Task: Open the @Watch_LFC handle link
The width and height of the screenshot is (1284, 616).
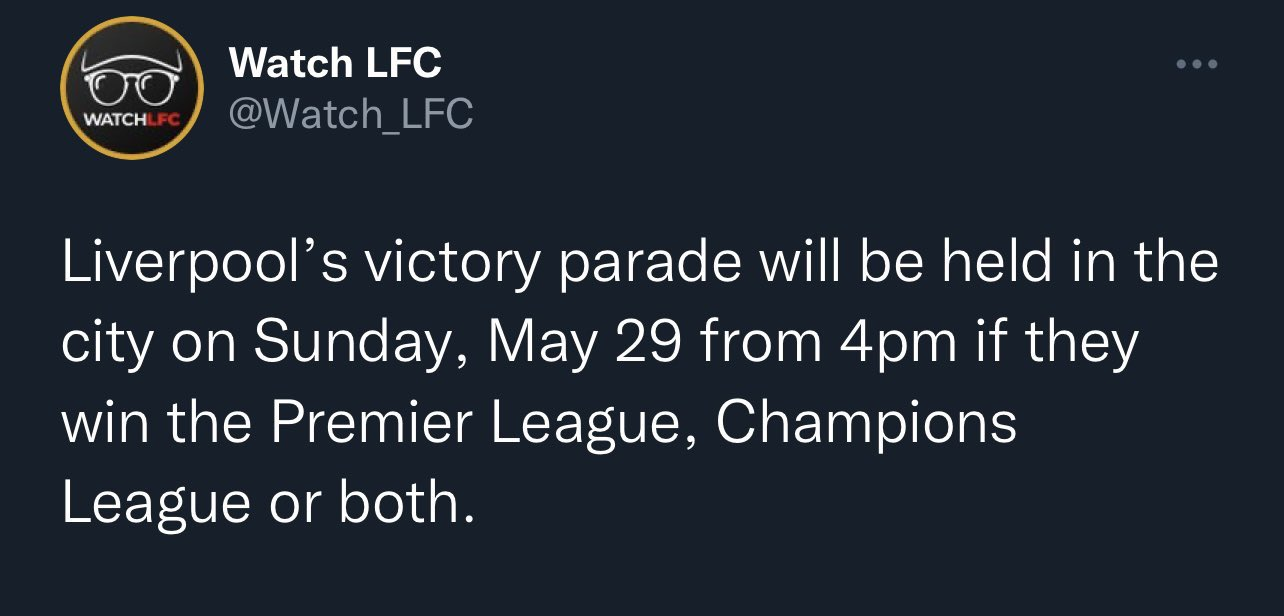Action: (351, 115)
